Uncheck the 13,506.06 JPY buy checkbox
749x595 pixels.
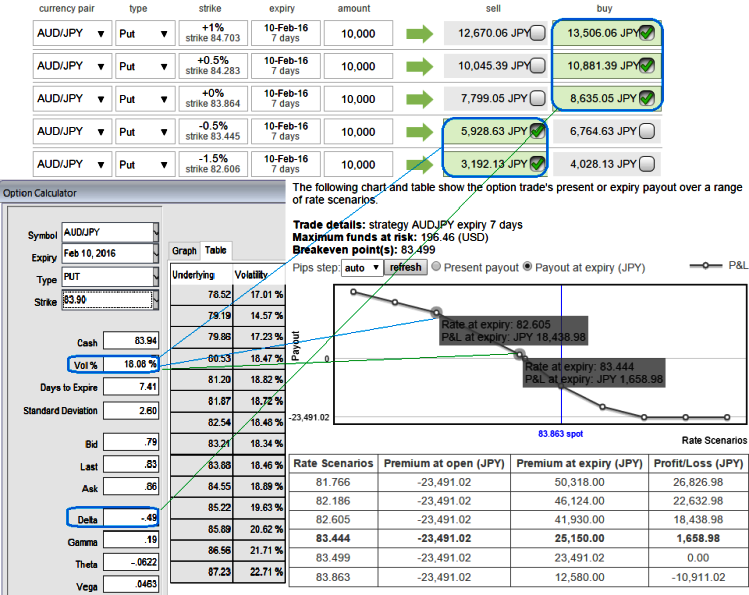(647, 34)
